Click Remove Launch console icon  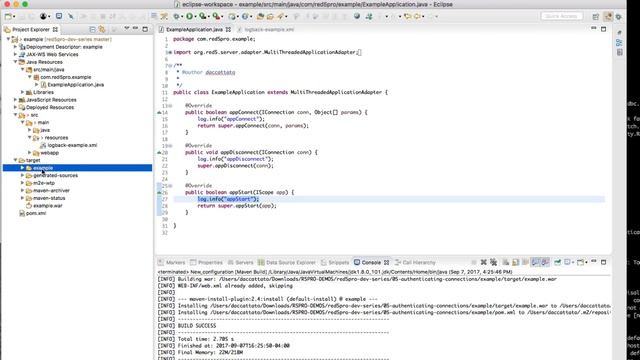[x=484, y=262]
